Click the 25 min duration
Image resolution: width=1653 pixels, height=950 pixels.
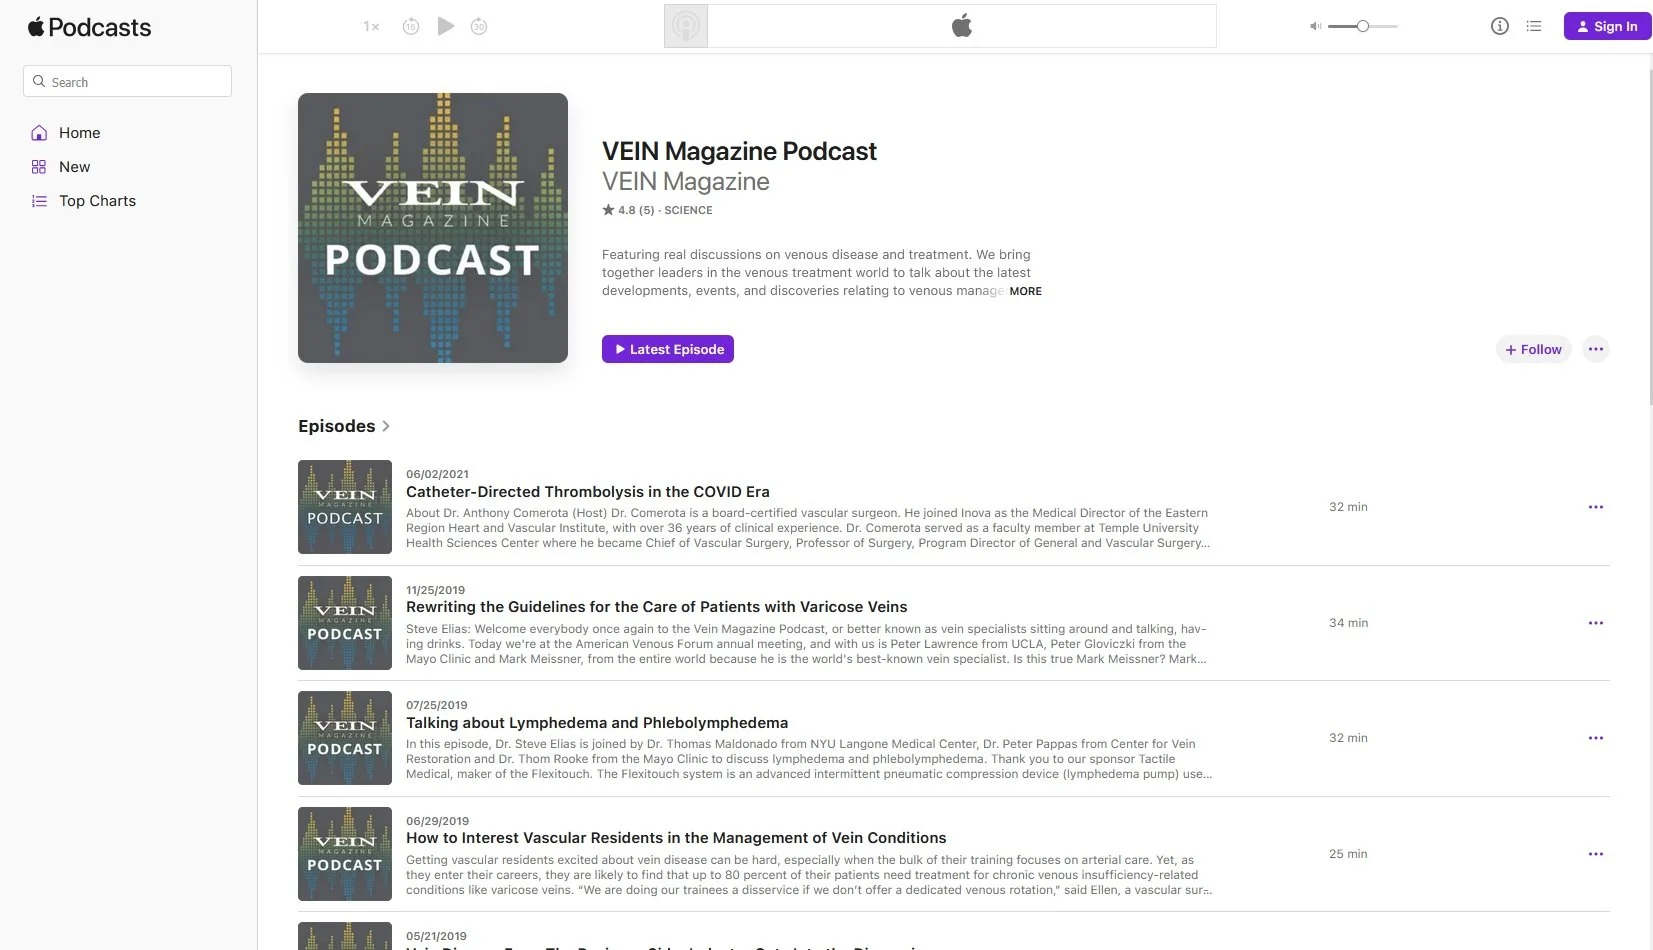click(x=1348, y=854)
